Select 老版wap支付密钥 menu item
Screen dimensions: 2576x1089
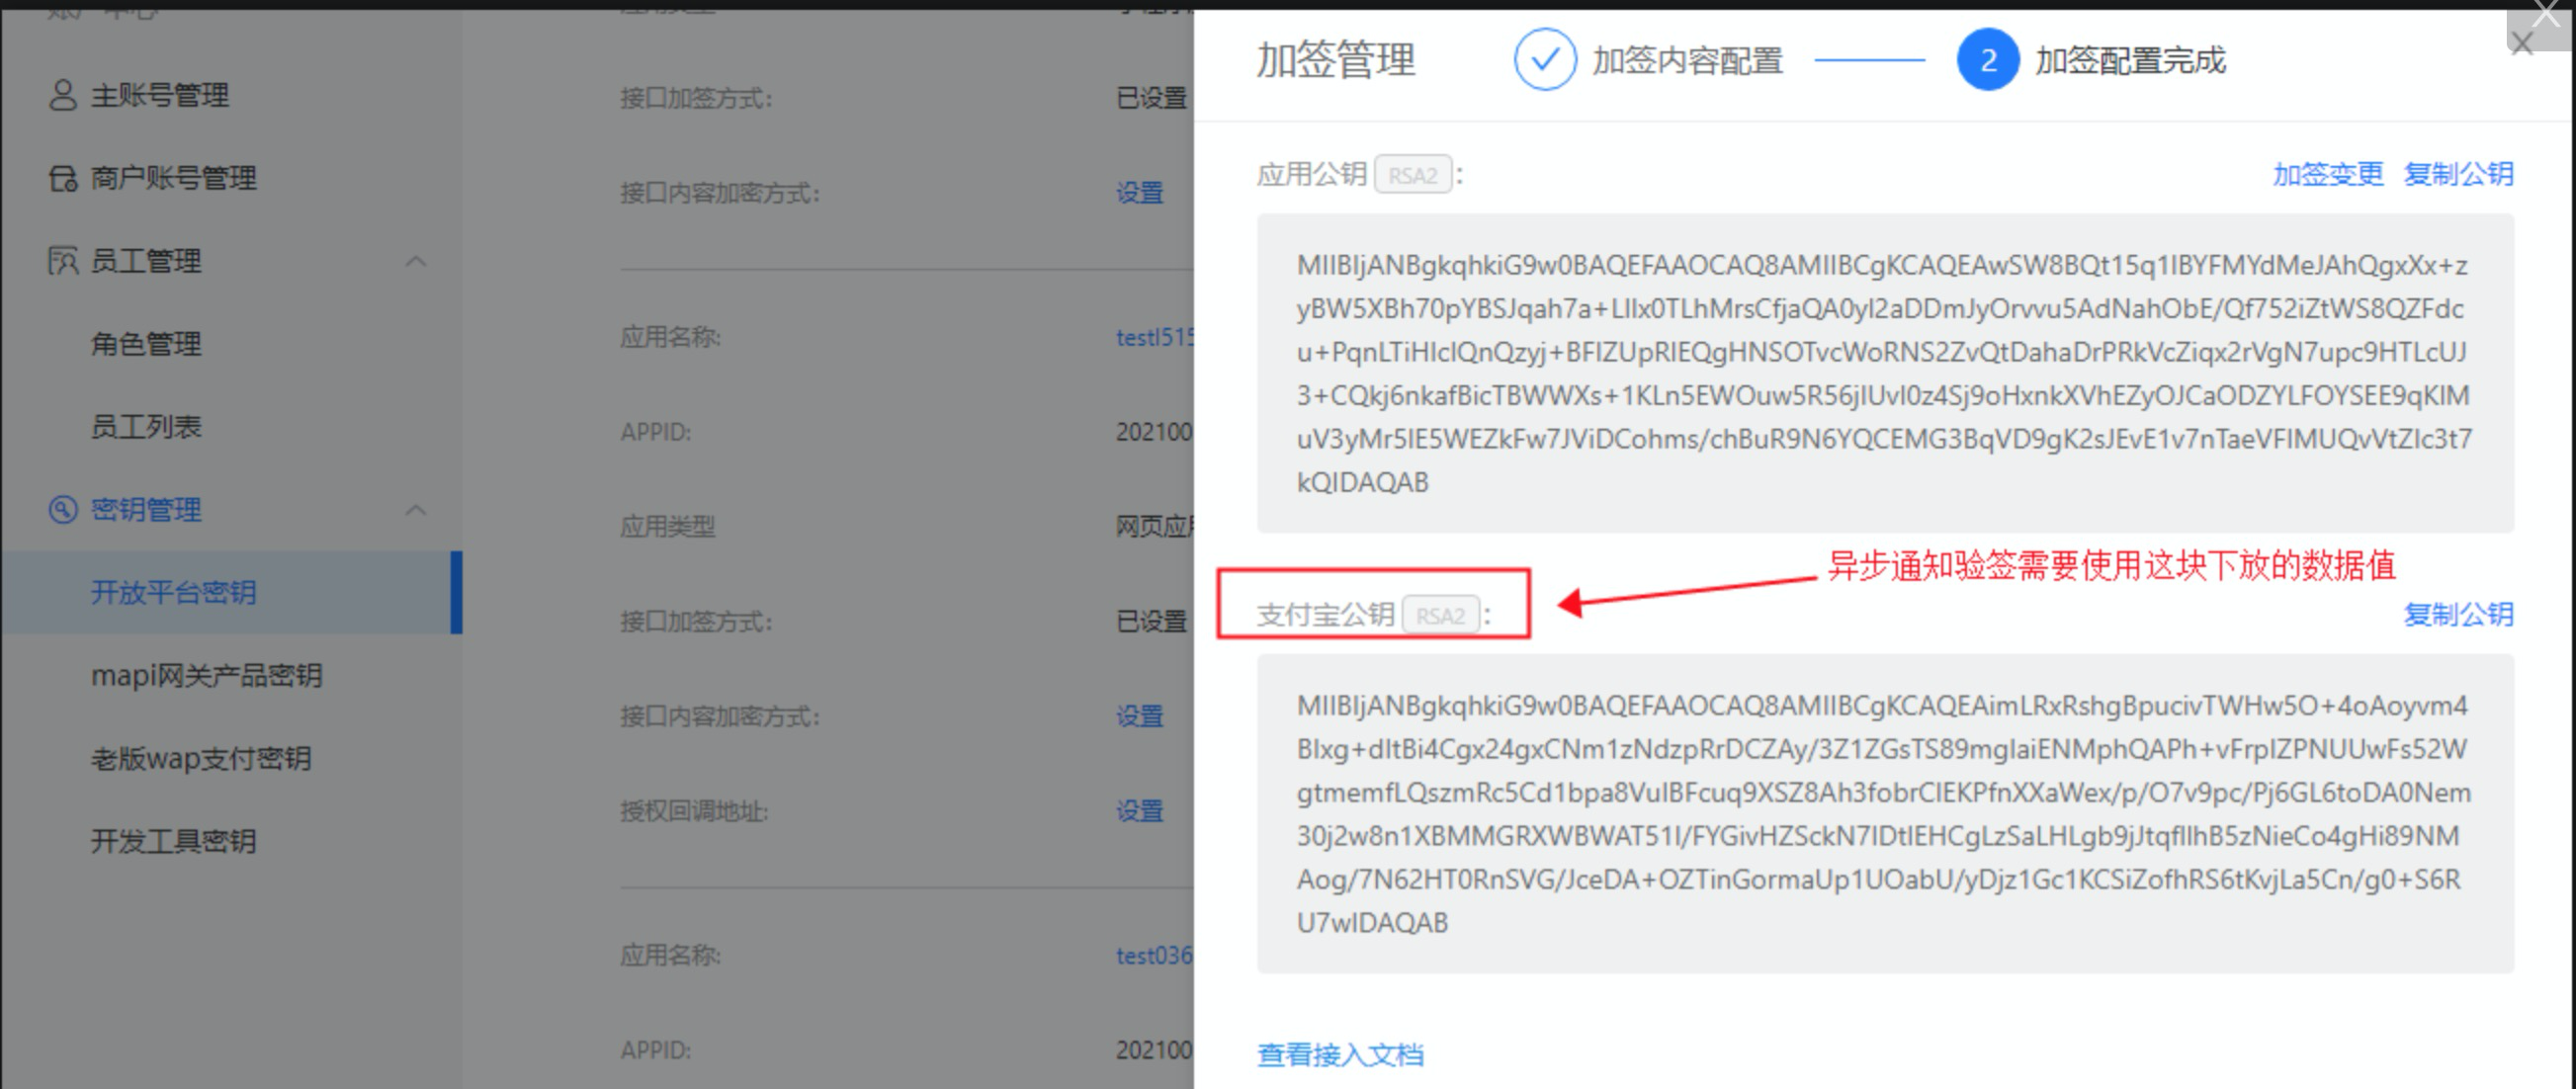(201, 758)
